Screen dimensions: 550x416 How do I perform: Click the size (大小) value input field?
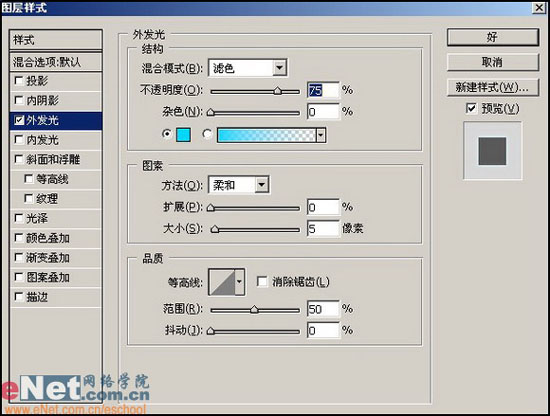point(323,229)
